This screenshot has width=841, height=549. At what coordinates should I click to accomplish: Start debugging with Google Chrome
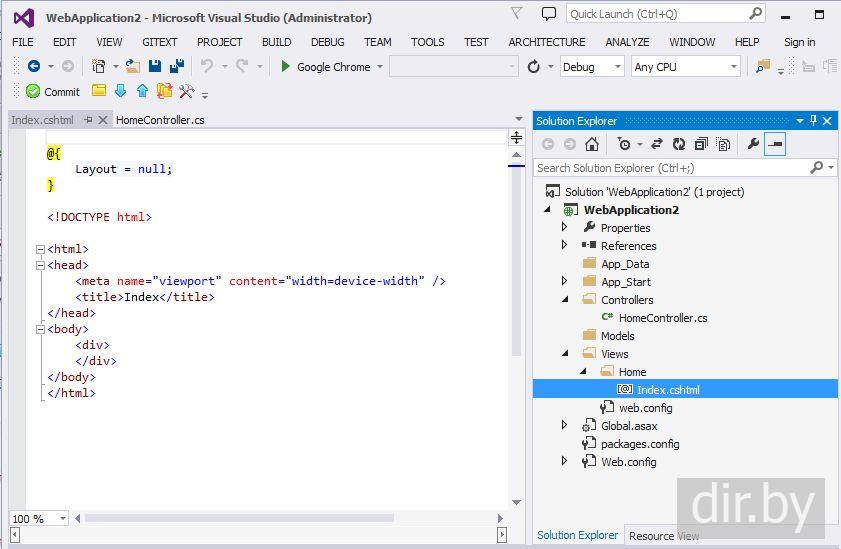coord(325,67)
